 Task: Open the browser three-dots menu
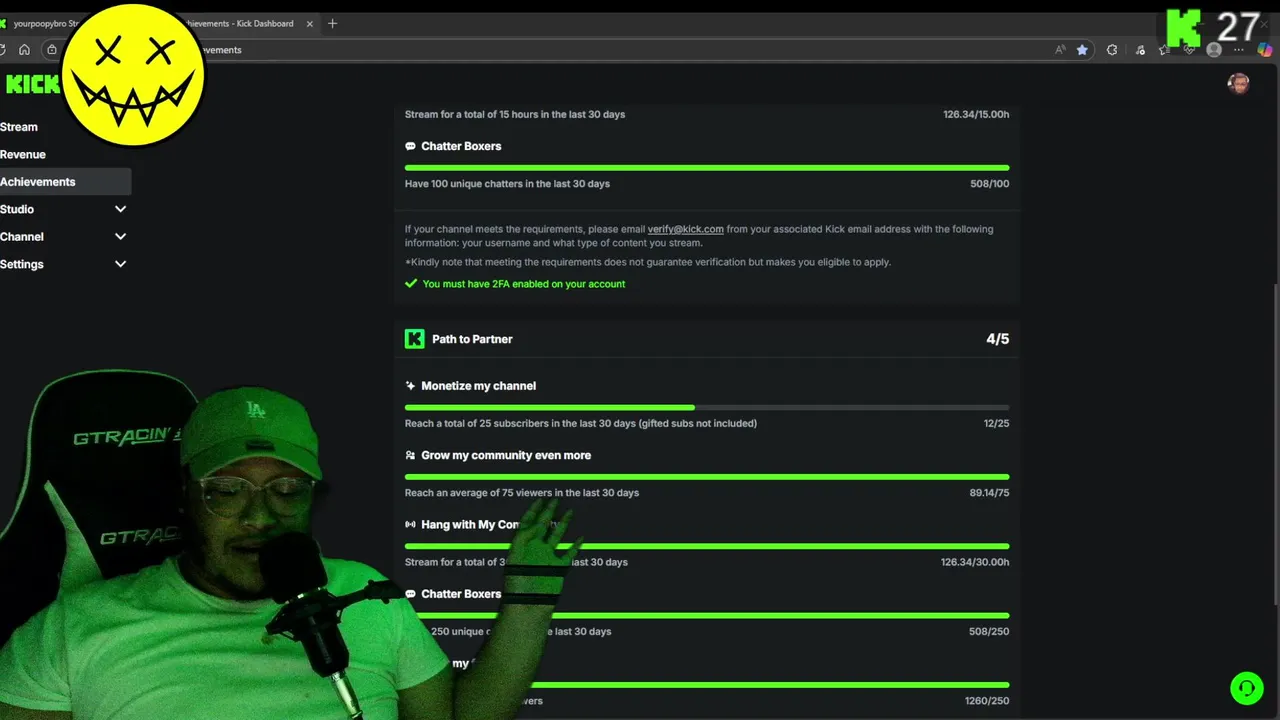click(x=1240, y=50)
